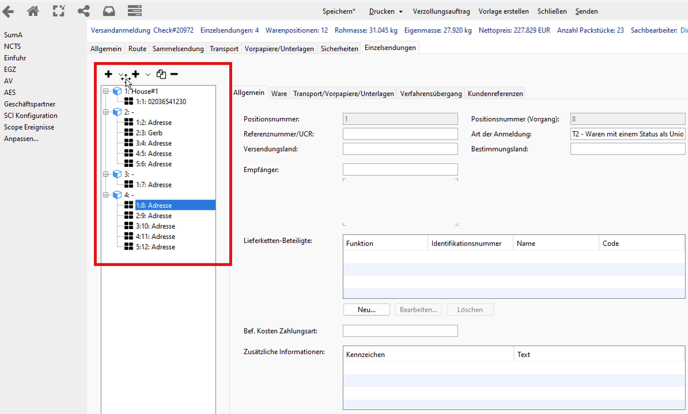688x414 pixels.
Task: Open the Sammelsendung tab
Action: [x=178, y=48]
